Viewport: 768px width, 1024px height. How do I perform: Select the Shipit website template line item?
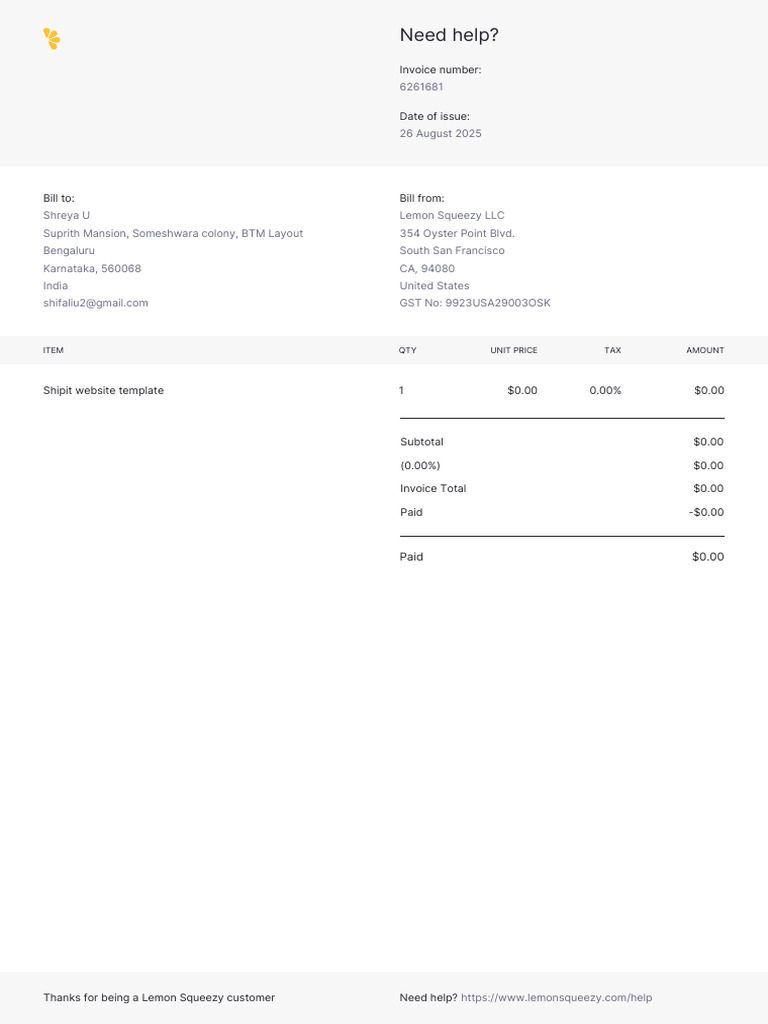pos(103,391)
